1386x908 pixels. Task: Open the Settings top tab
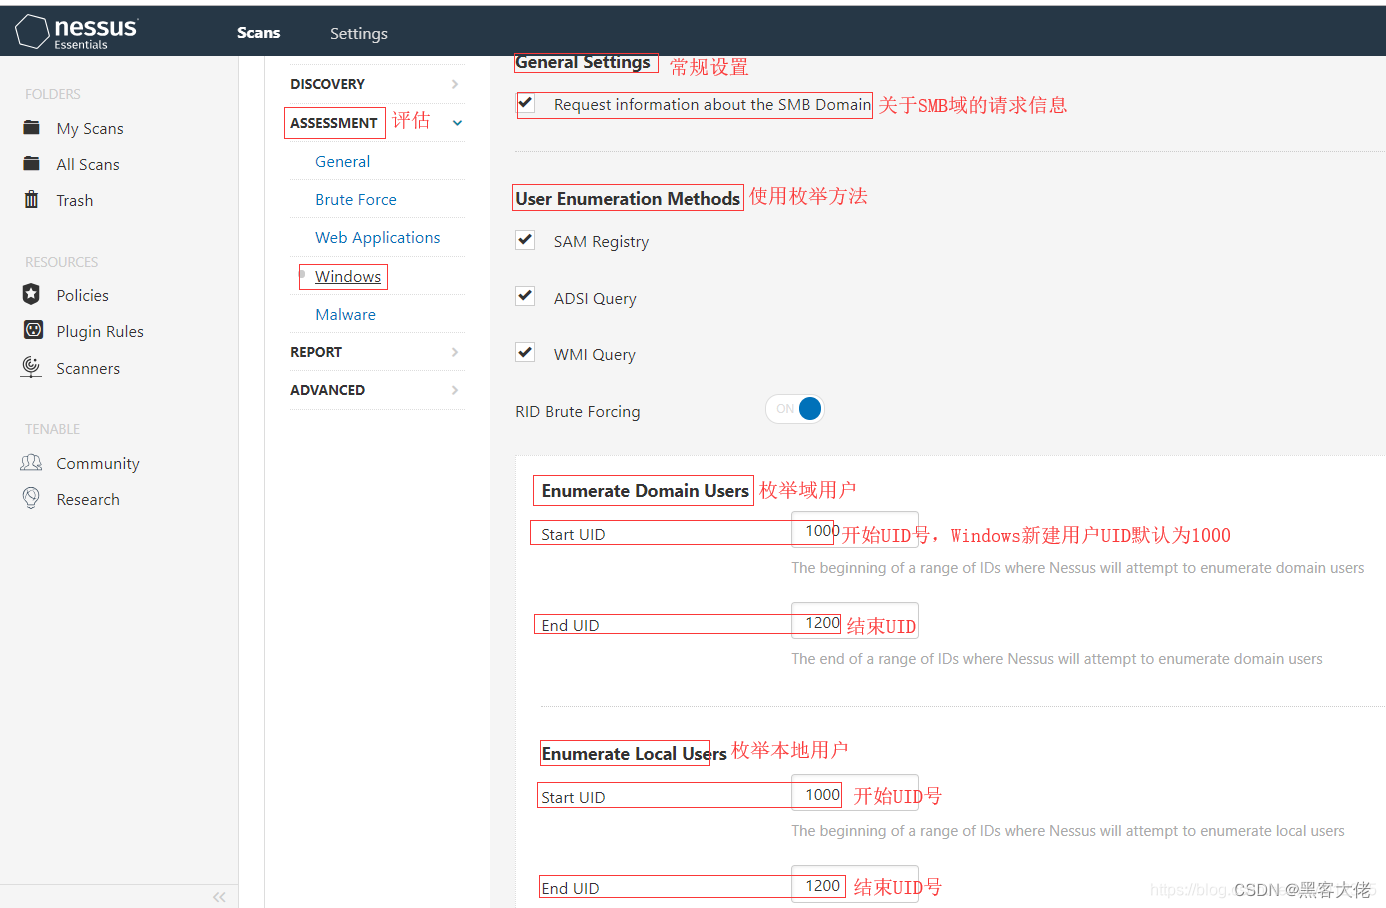[359, 34]
